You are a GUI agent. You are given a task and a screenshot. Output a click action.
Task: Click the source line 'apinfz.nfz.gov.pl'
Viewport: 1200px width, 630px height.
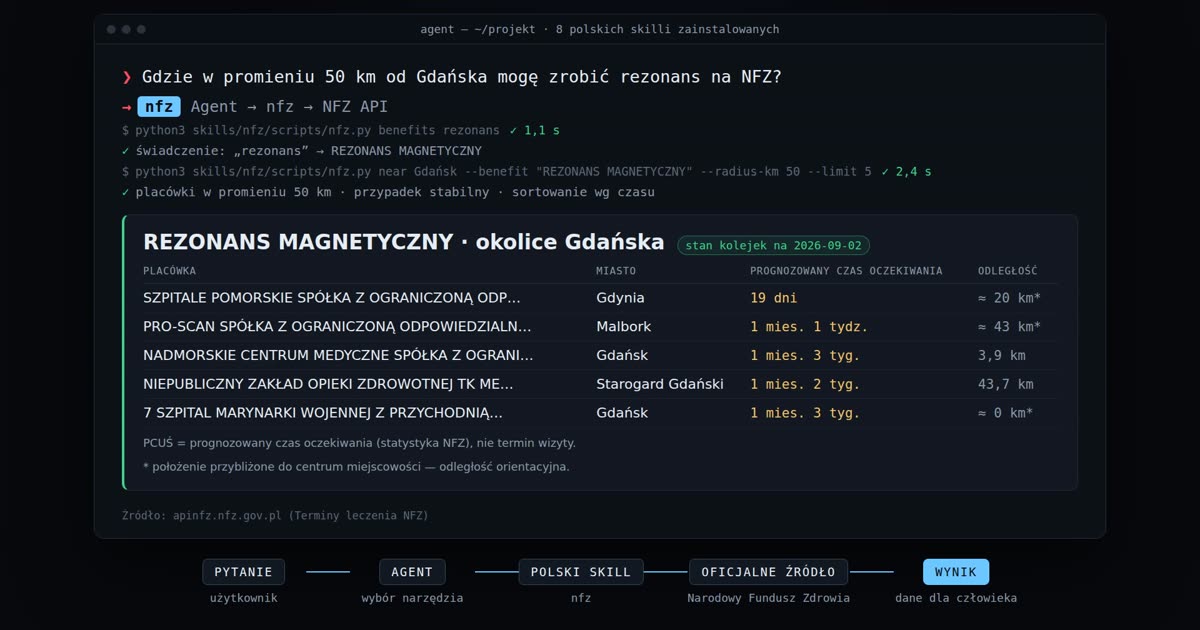point(274,515)
